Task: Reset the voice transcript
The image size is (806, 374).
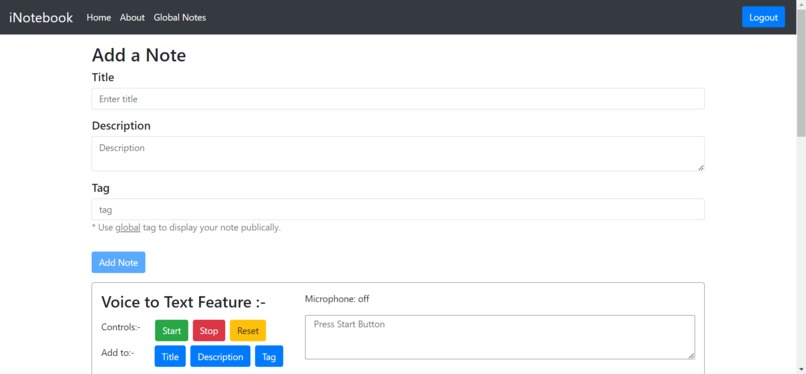Action: point(248,330)
